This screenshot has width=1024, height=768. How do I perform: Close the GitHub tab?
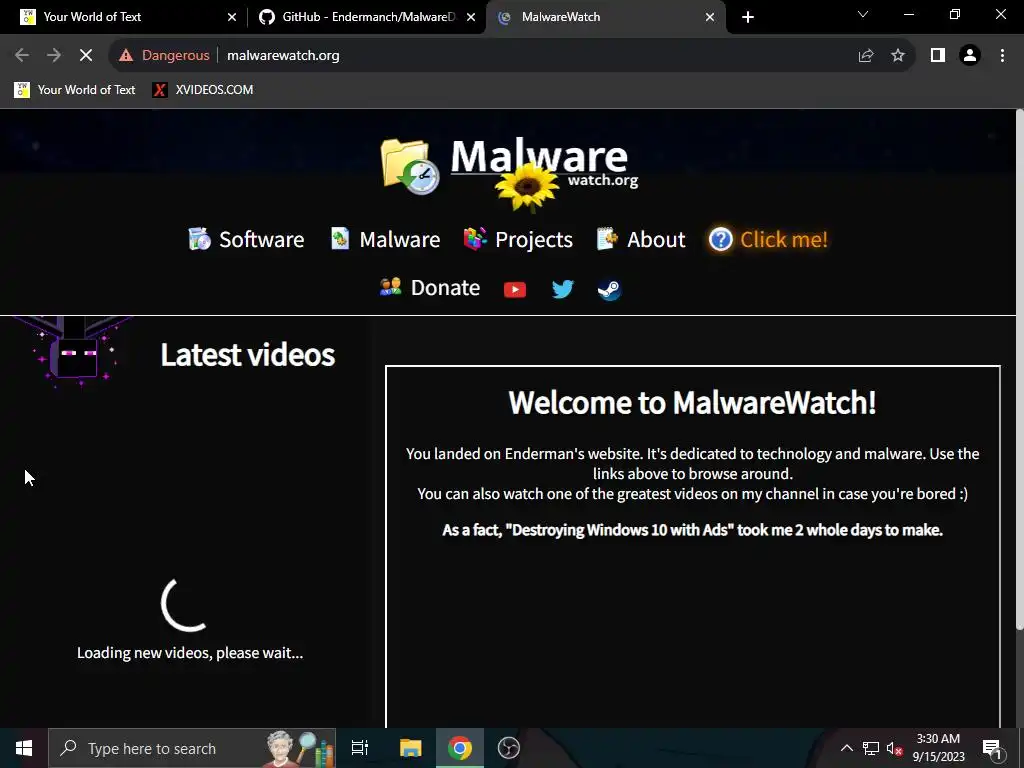point(471,17)
